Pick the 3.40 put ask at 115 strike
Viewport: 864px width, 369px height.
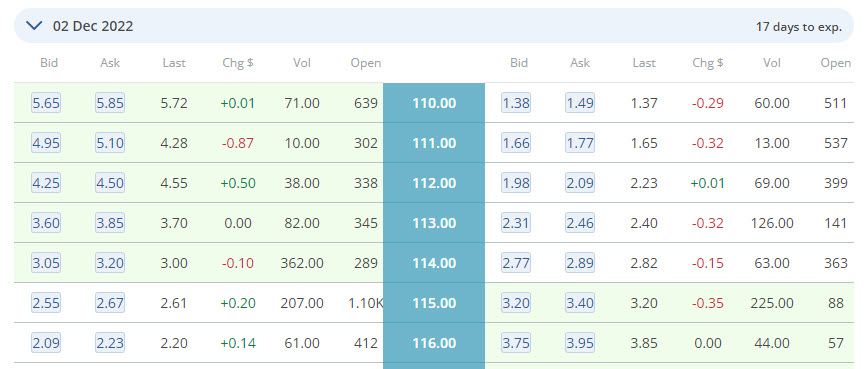pos(580,303)
